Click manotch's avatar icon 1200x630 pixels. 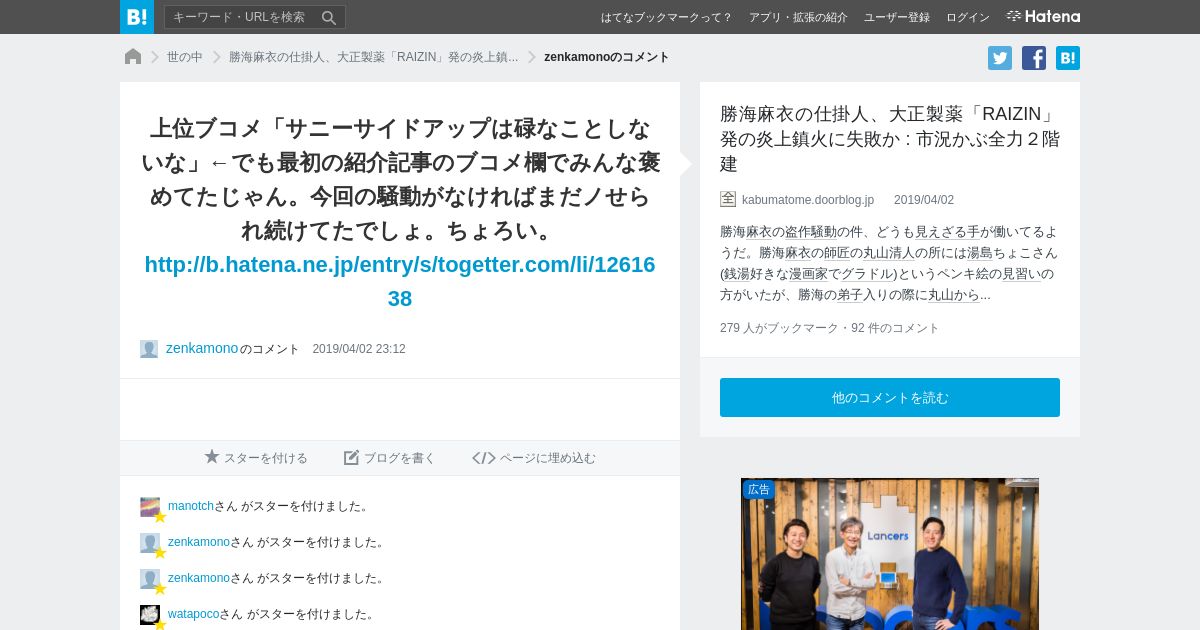150,507
